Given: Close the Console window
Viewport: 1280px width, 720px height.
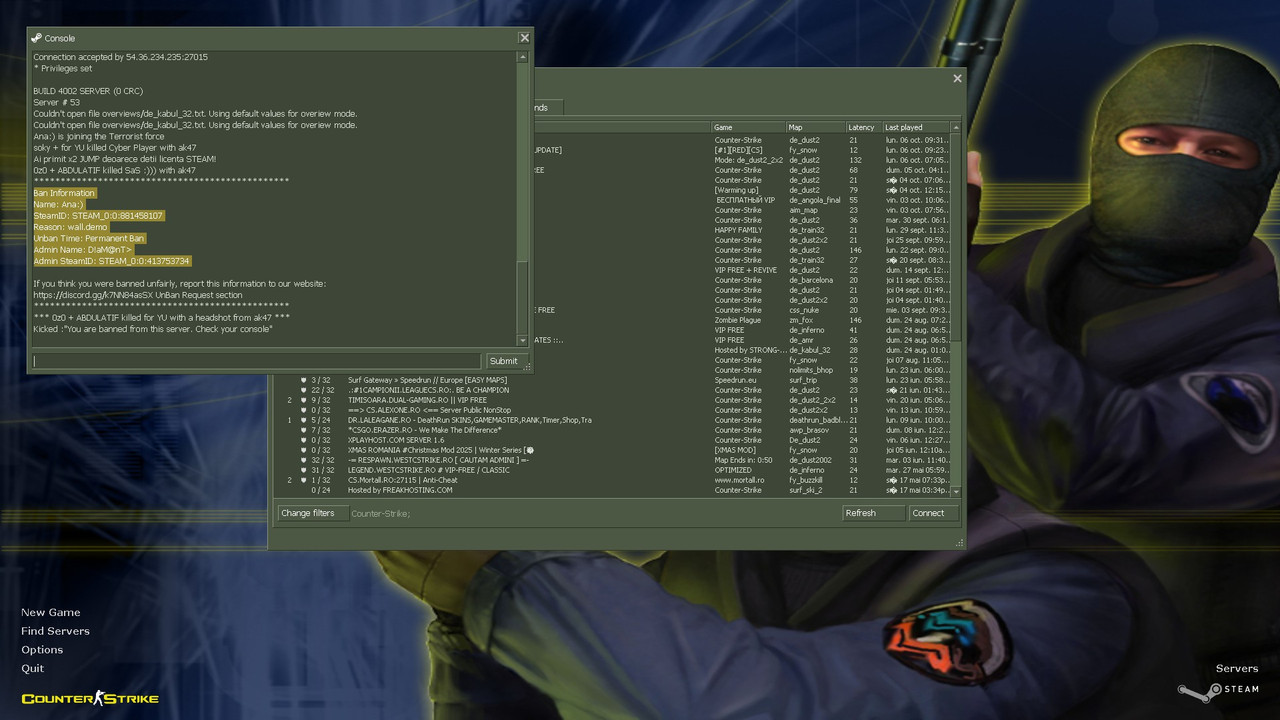Looking at the screenshot, I should click(x=524, y=38).
